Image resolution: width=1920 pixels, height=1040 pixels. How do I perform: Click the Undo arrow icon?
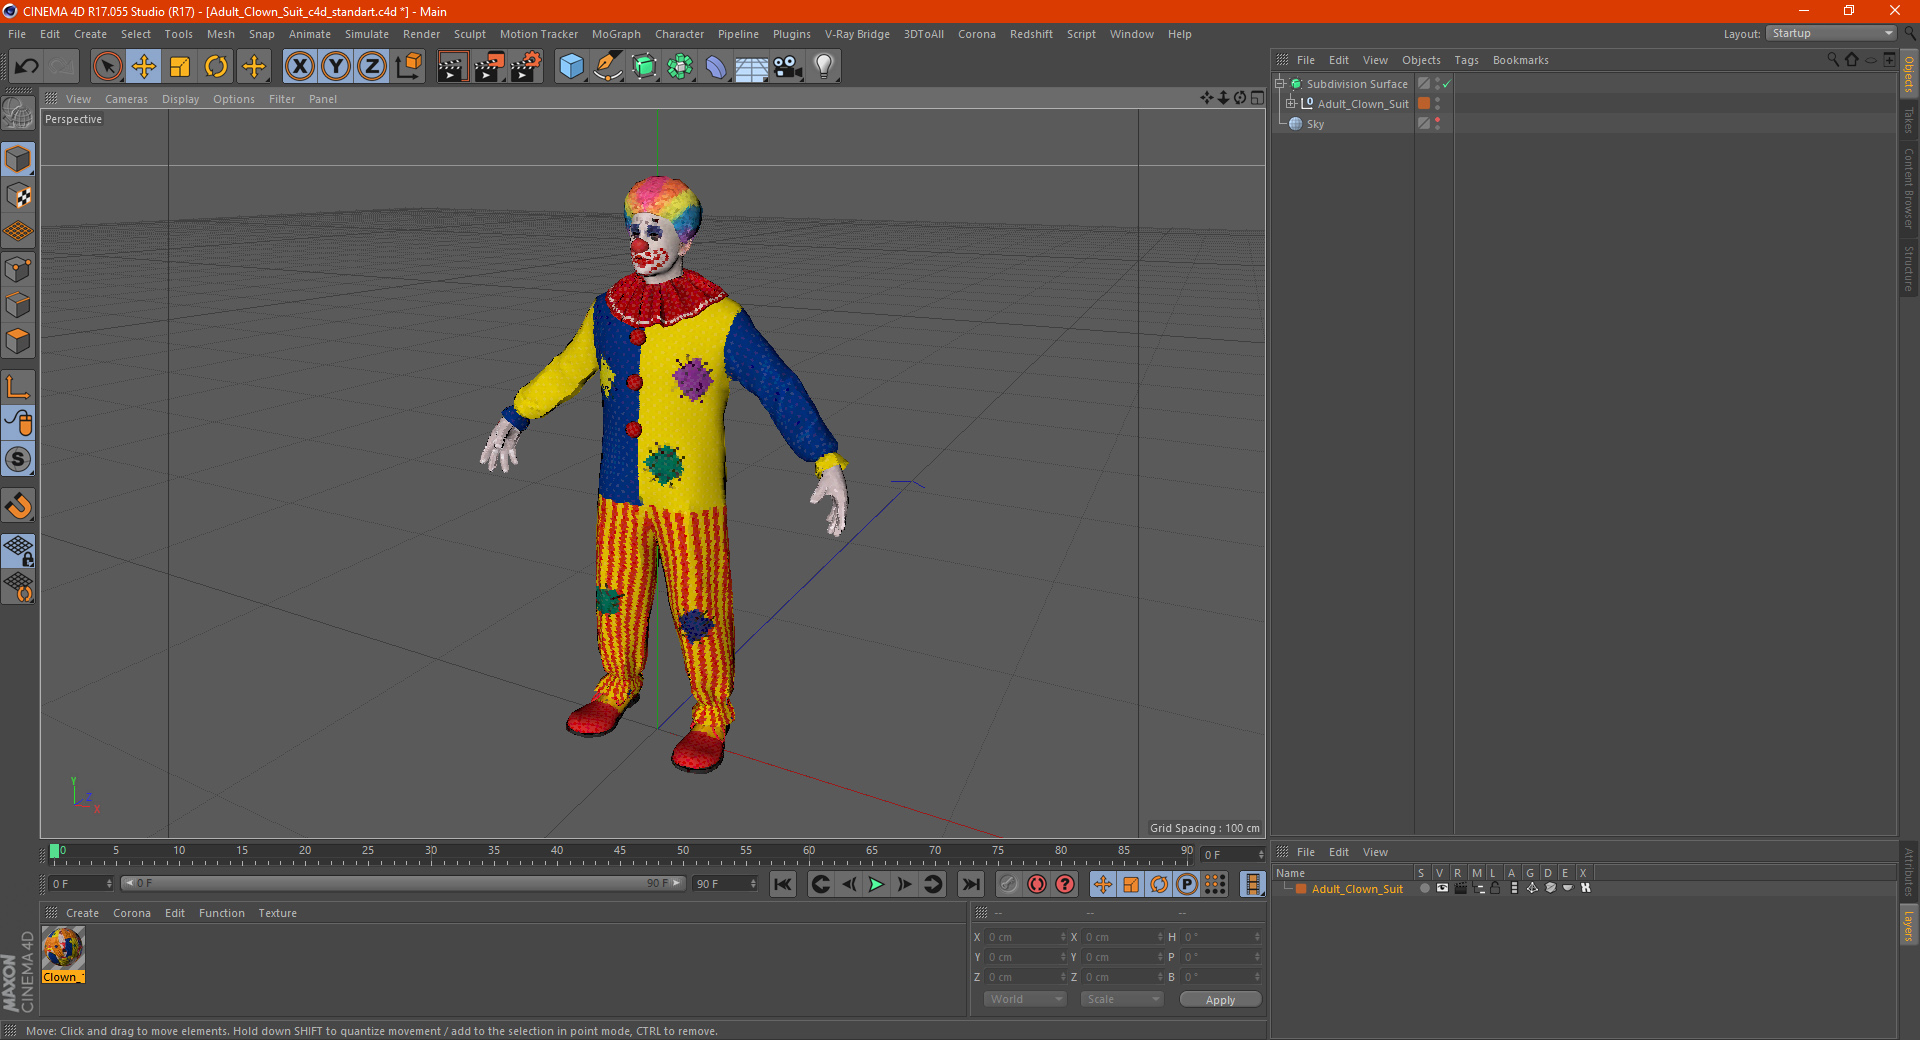(x=27, y=67)
